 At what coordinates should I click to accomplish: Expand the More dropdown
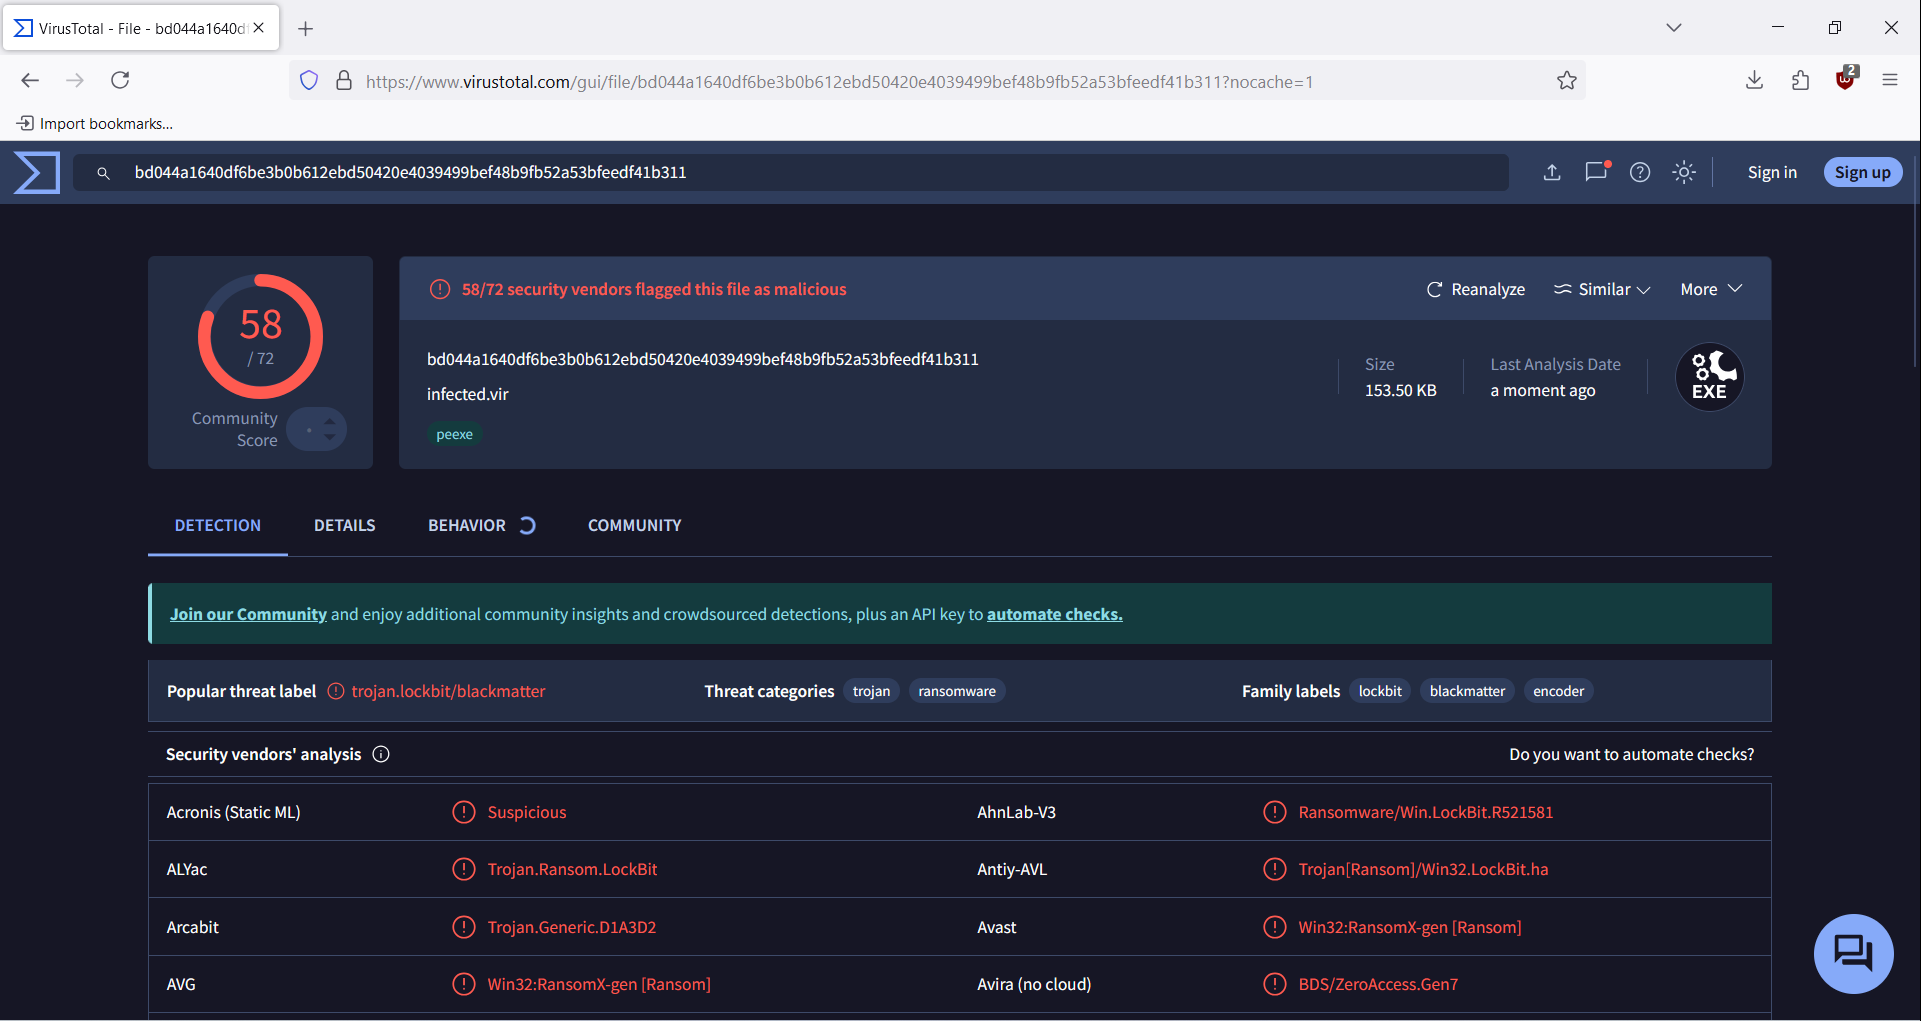point(1711,289)
